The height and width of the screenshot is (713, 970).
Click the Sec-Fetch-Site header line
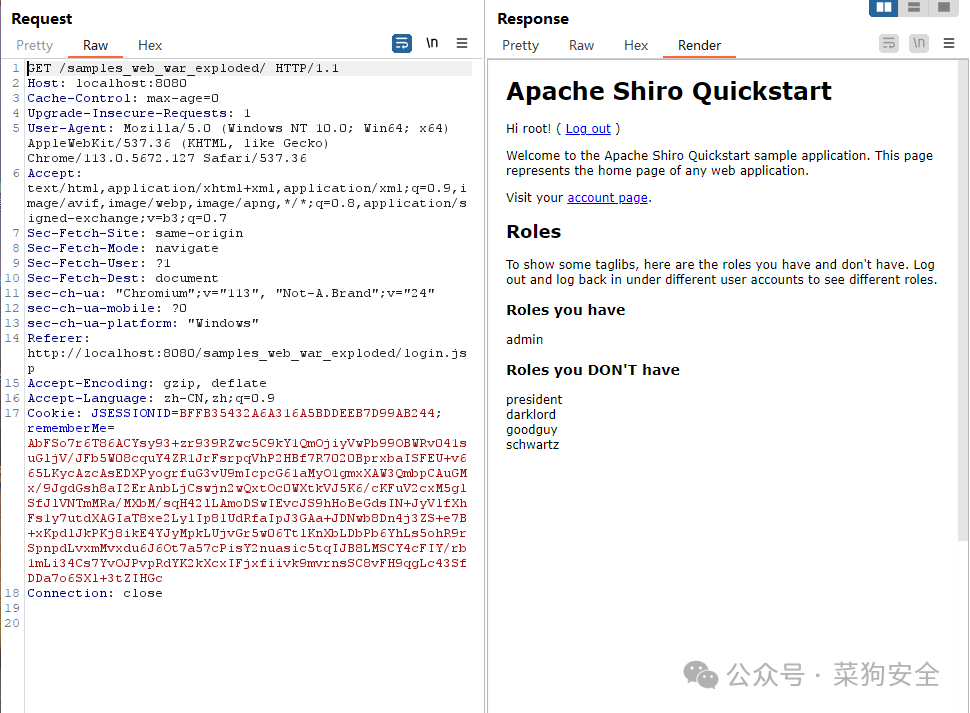[135, 233]
